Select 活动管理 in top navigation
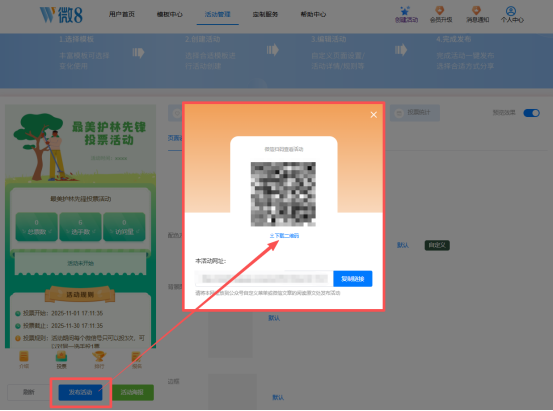The width and height of the screenshot is (553, 411). 218,14
